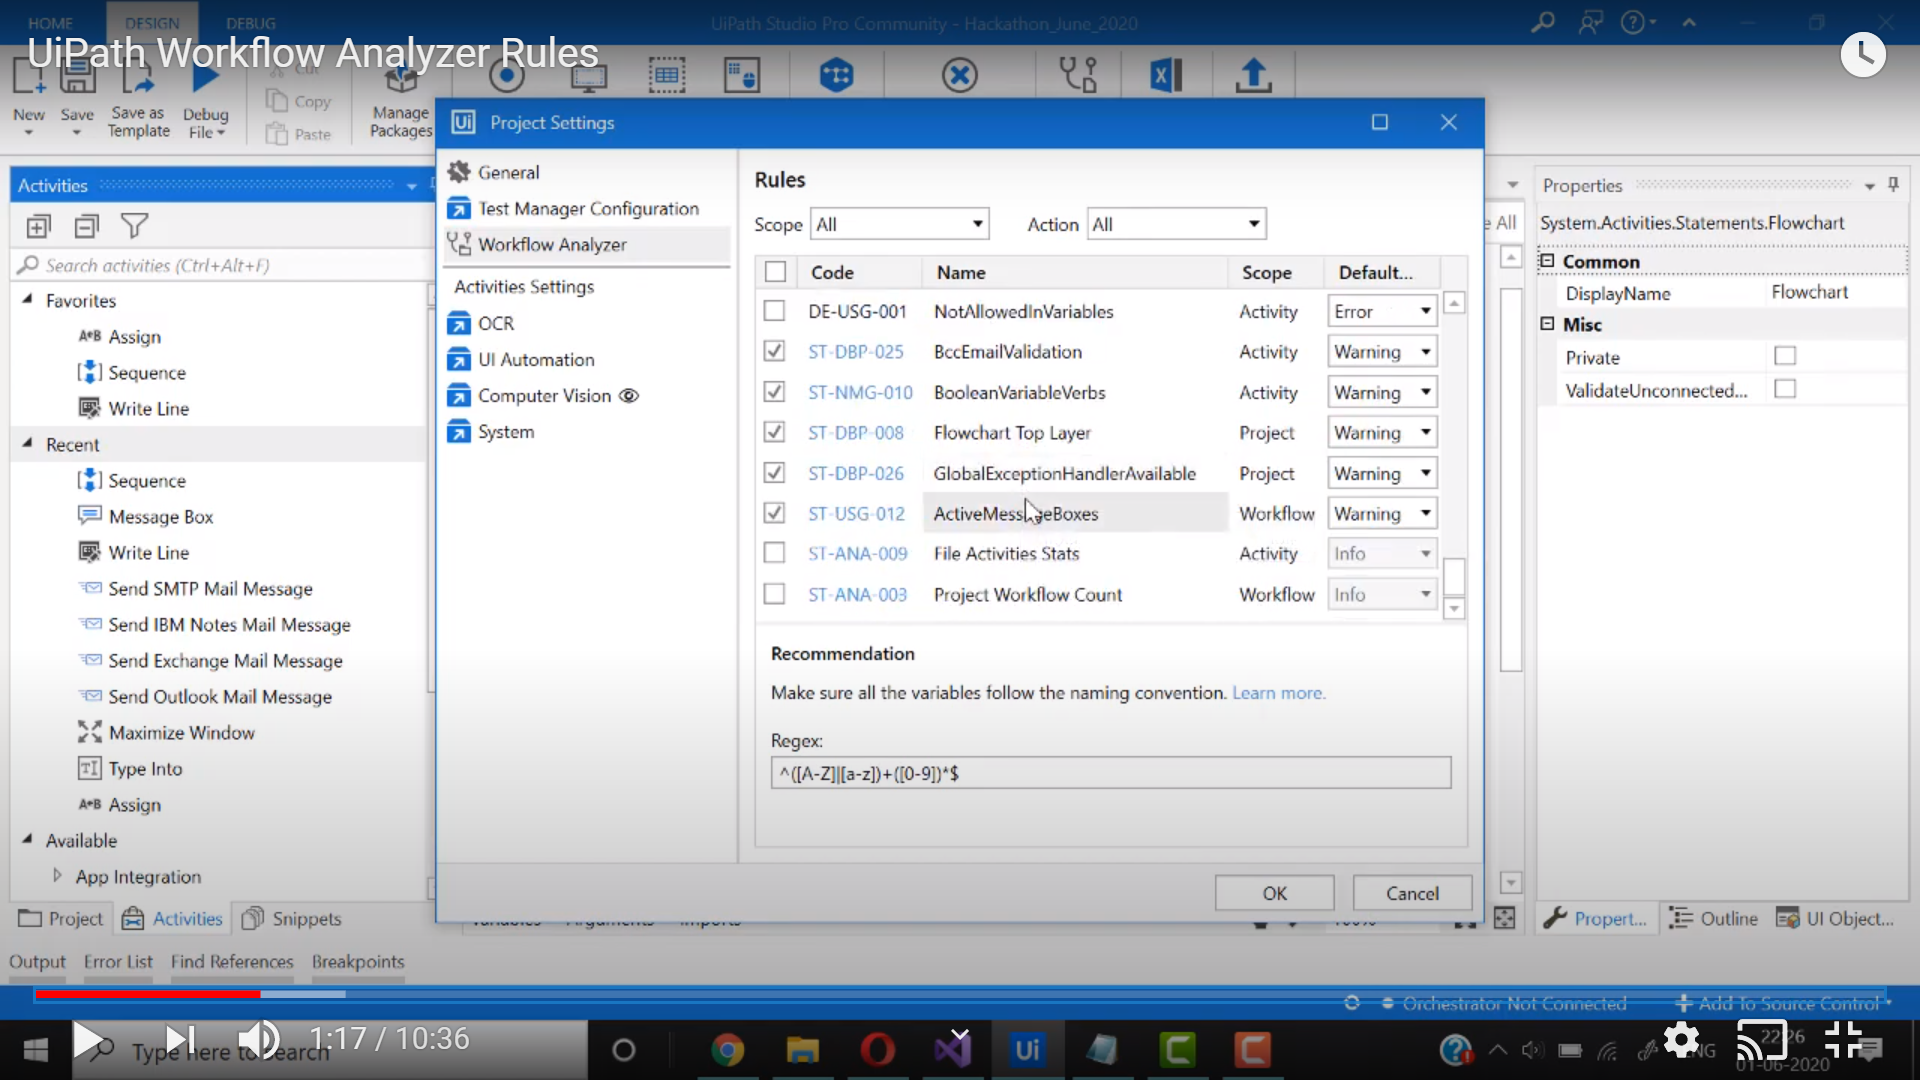Click the Export to Excel icon

click(1166, 75)
